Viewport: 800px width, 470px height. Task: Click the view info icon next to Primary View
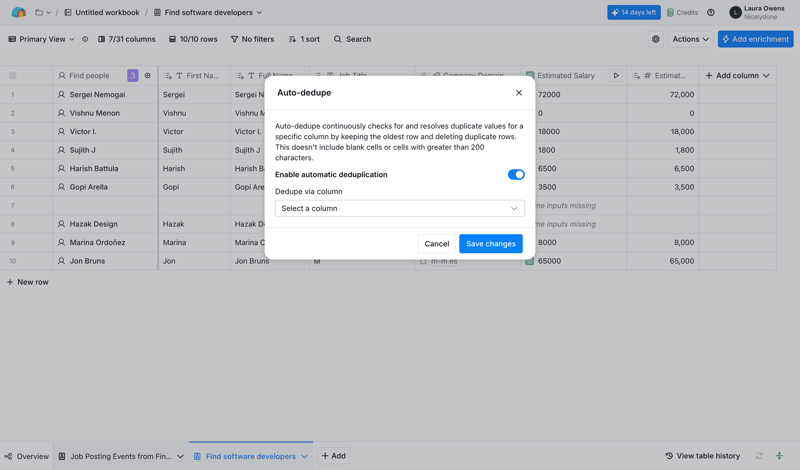click(85, 39)
